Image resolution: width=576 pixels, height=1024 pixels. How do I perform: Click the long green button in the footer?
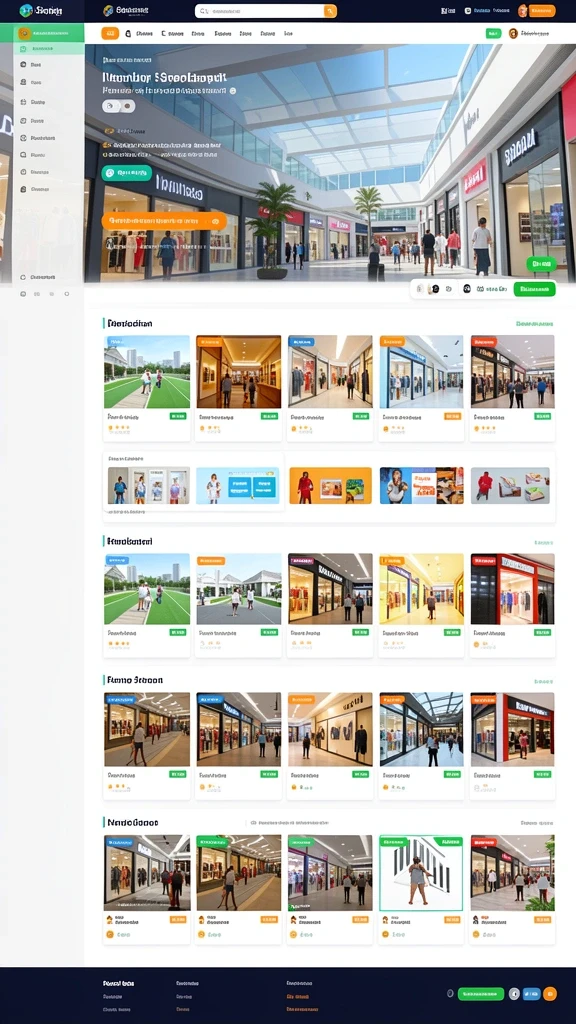(481, 994)
